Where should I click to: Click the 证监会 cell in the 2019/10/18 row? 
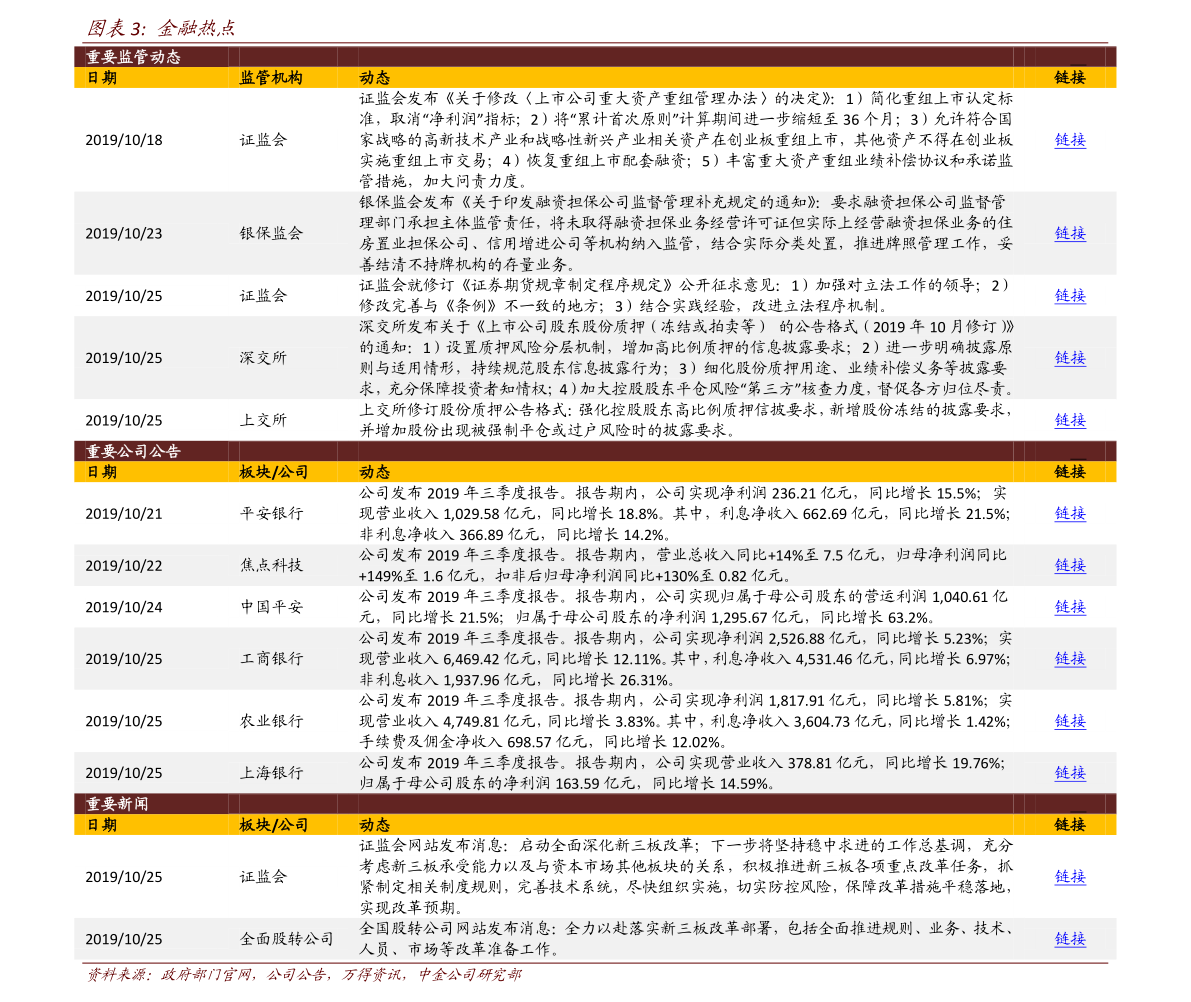point(263,140)
